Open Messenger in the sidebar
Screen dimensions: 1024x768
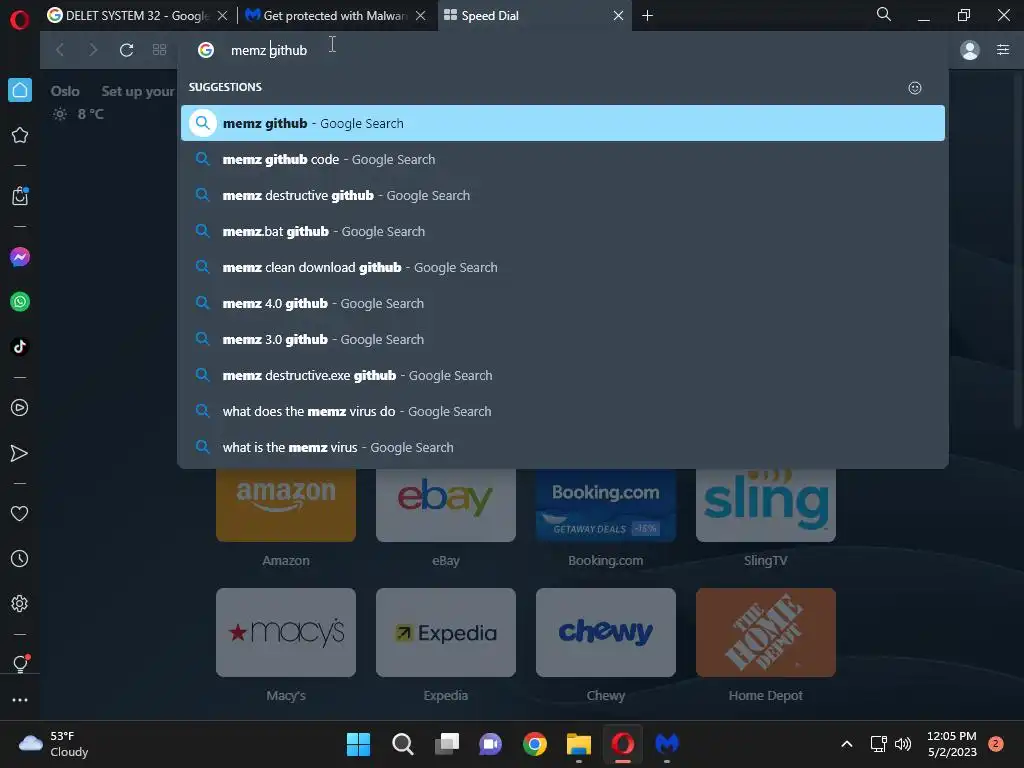20,257
